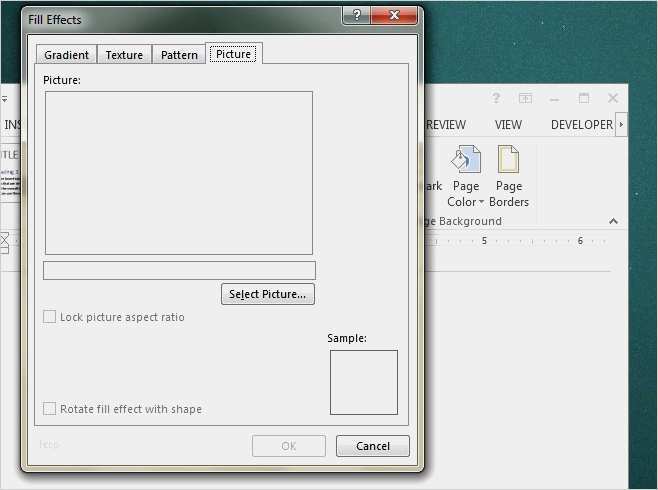Open Word Help question mark icon
The width and height of the screenshot is (658, 490).
pos(496,98)
